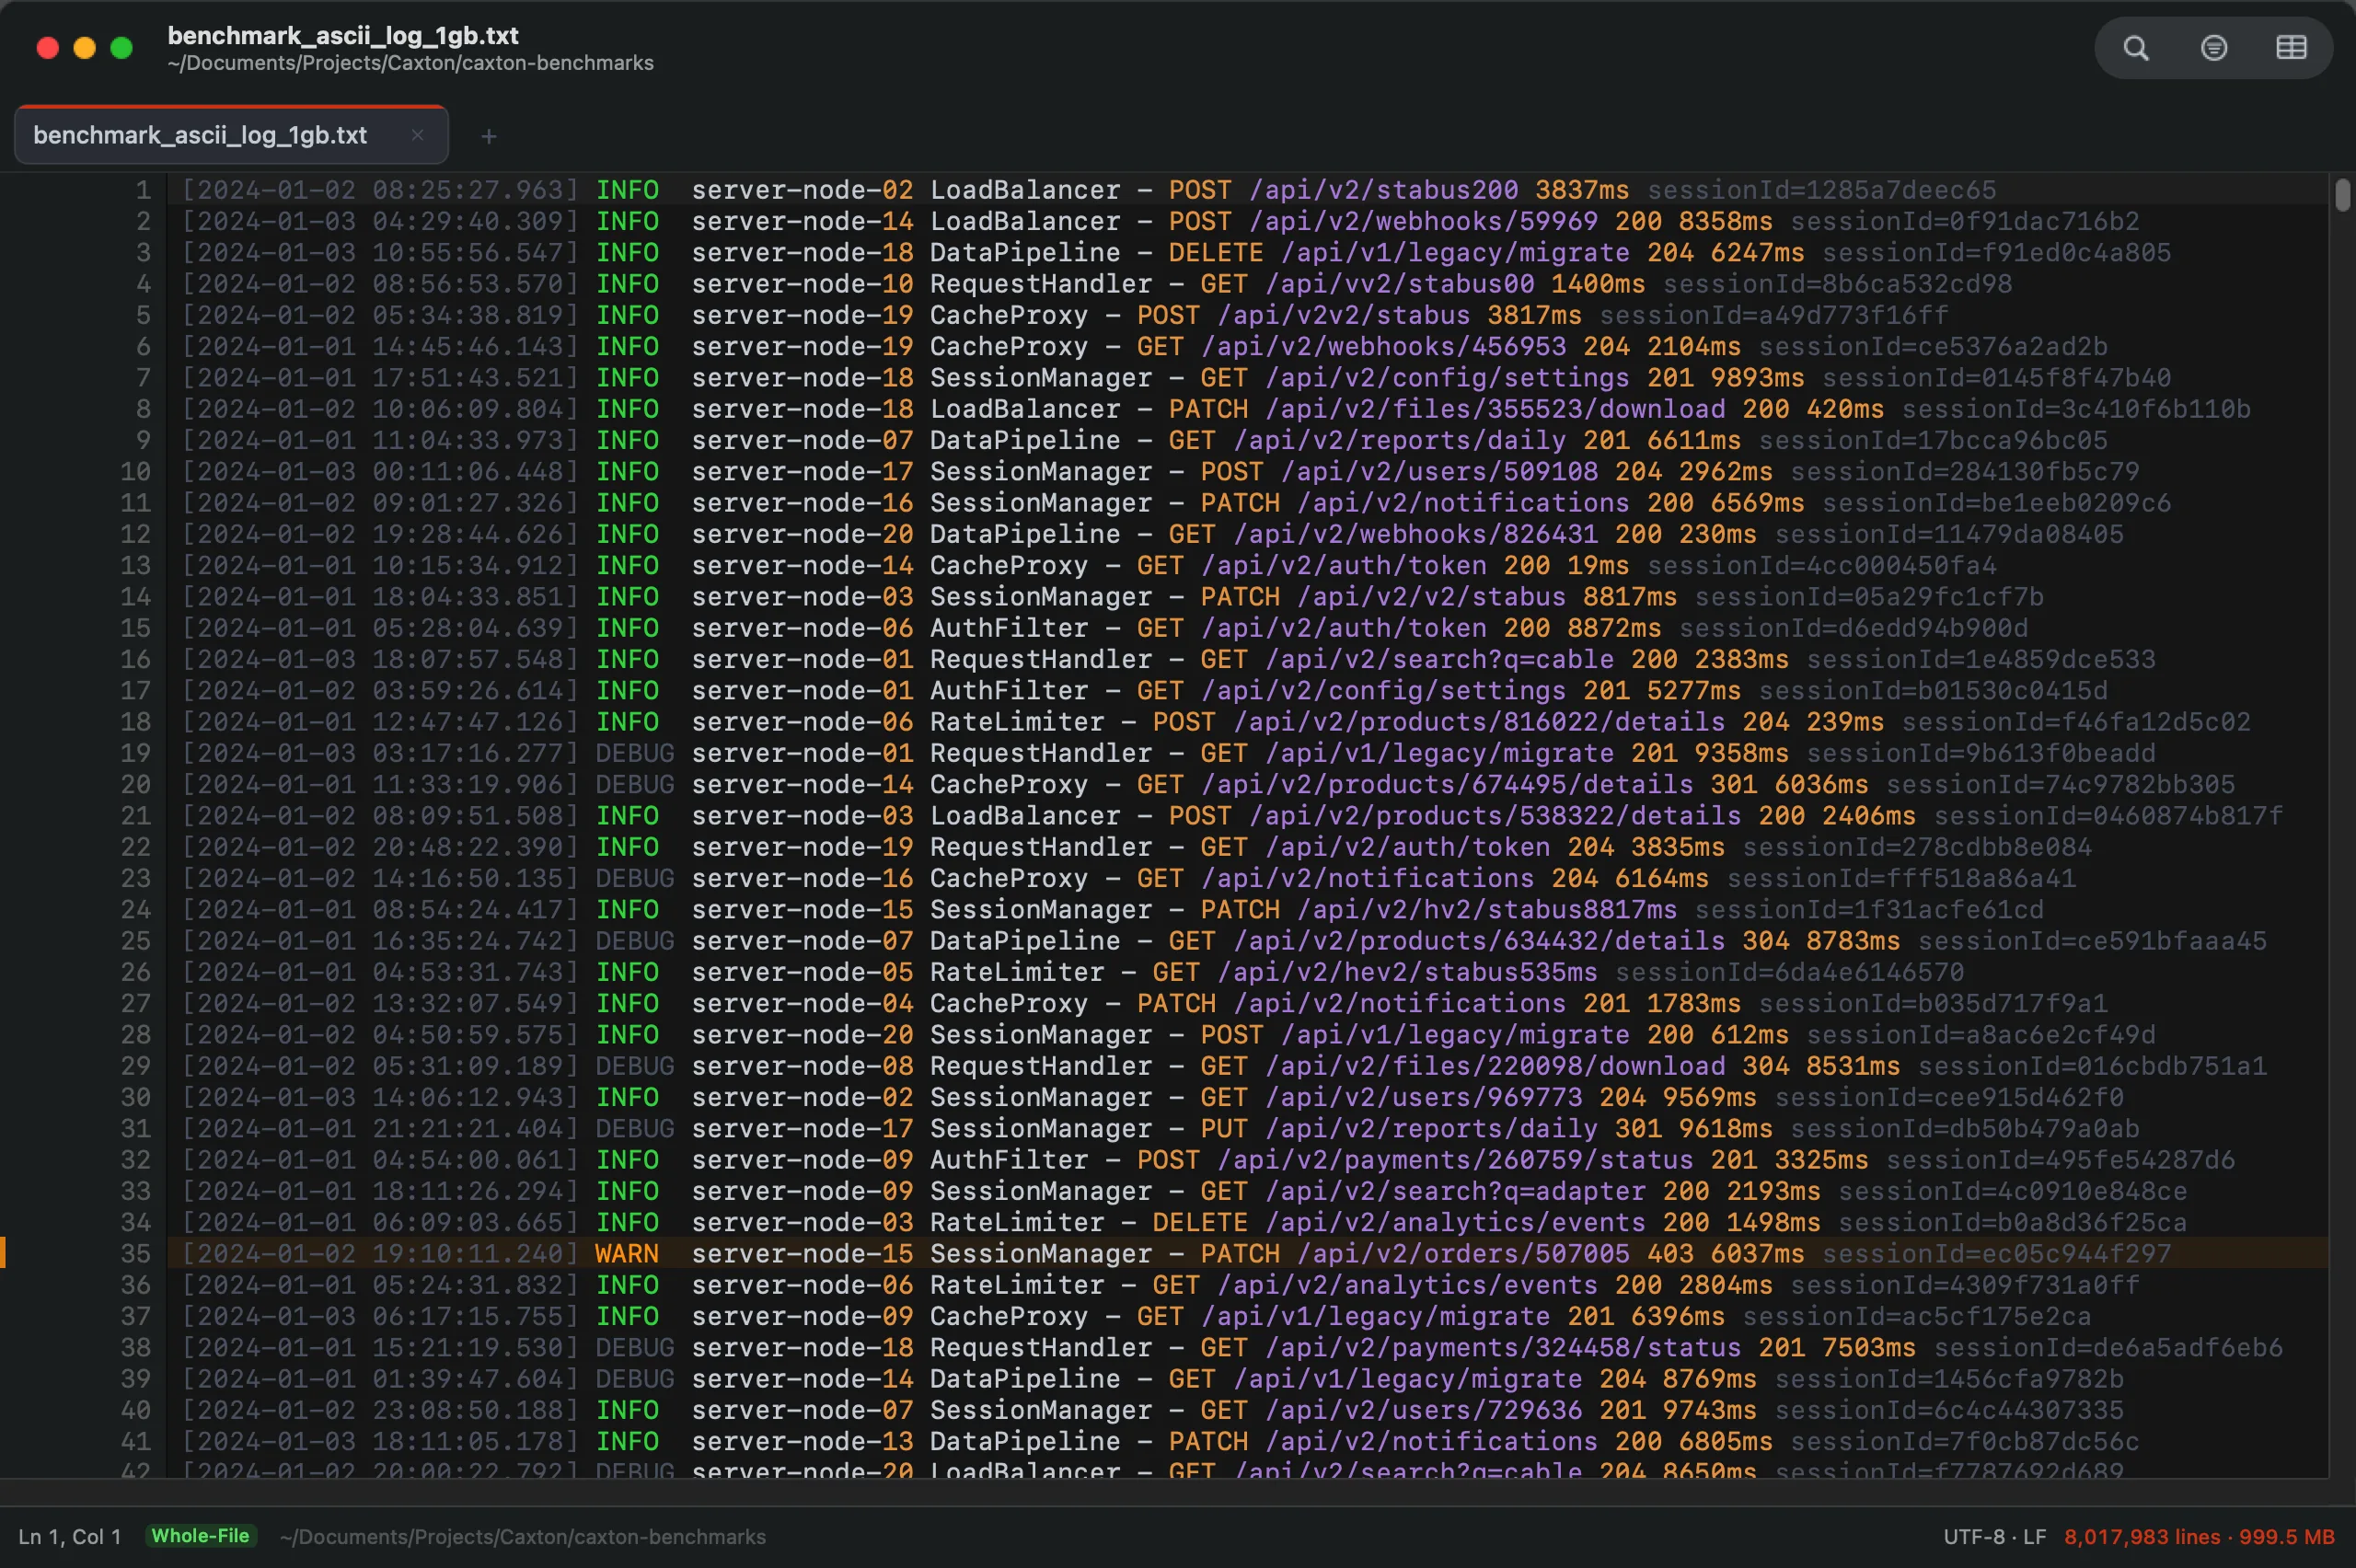Click the window title benchmark_ascii_log_1gb.txt
This screenshot has height=1568, width=2356.
(343, 35)
